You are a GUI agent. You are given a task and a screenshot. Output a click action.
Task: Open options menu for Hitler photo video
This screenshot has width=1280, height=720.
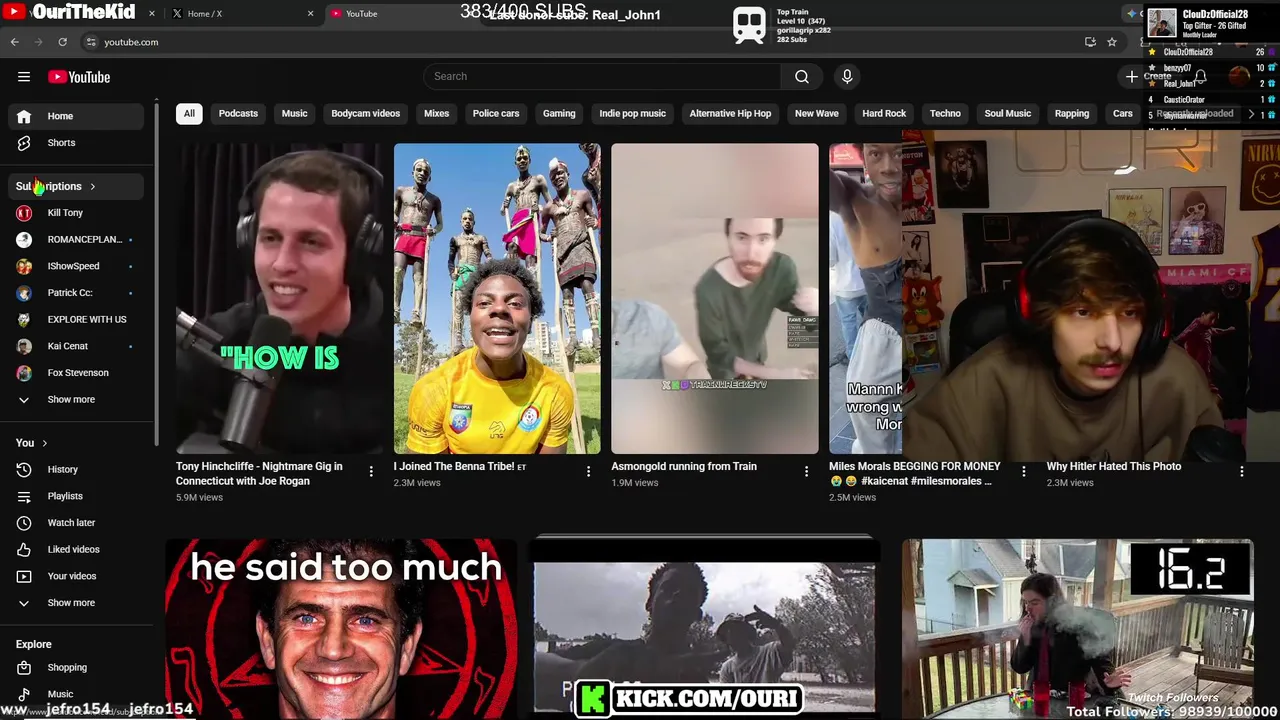(x=1241, y=471)
